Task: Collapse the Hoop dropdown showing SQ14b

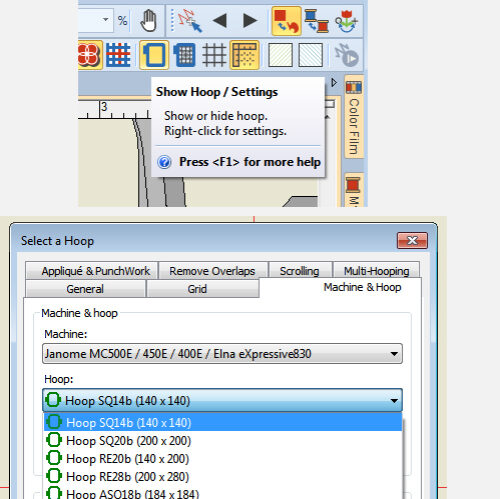Action: (x=222, y=400)
